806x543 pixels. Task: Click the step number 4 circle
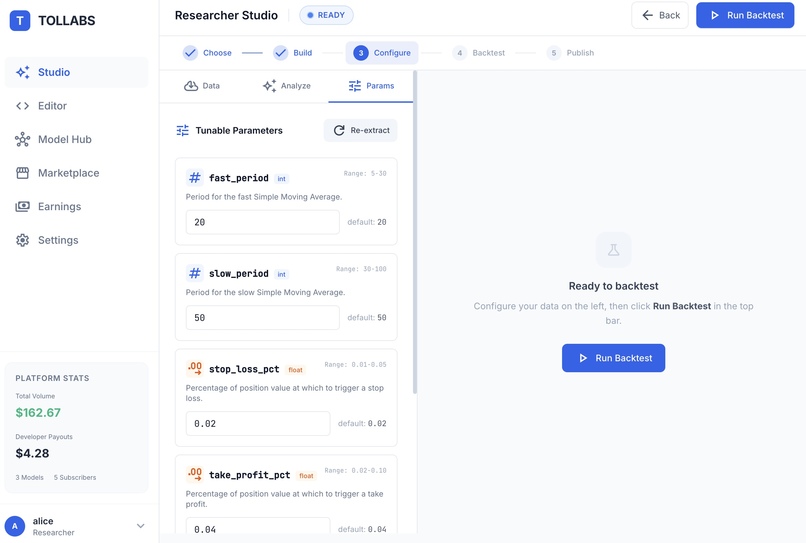click(x=460, y=53)
